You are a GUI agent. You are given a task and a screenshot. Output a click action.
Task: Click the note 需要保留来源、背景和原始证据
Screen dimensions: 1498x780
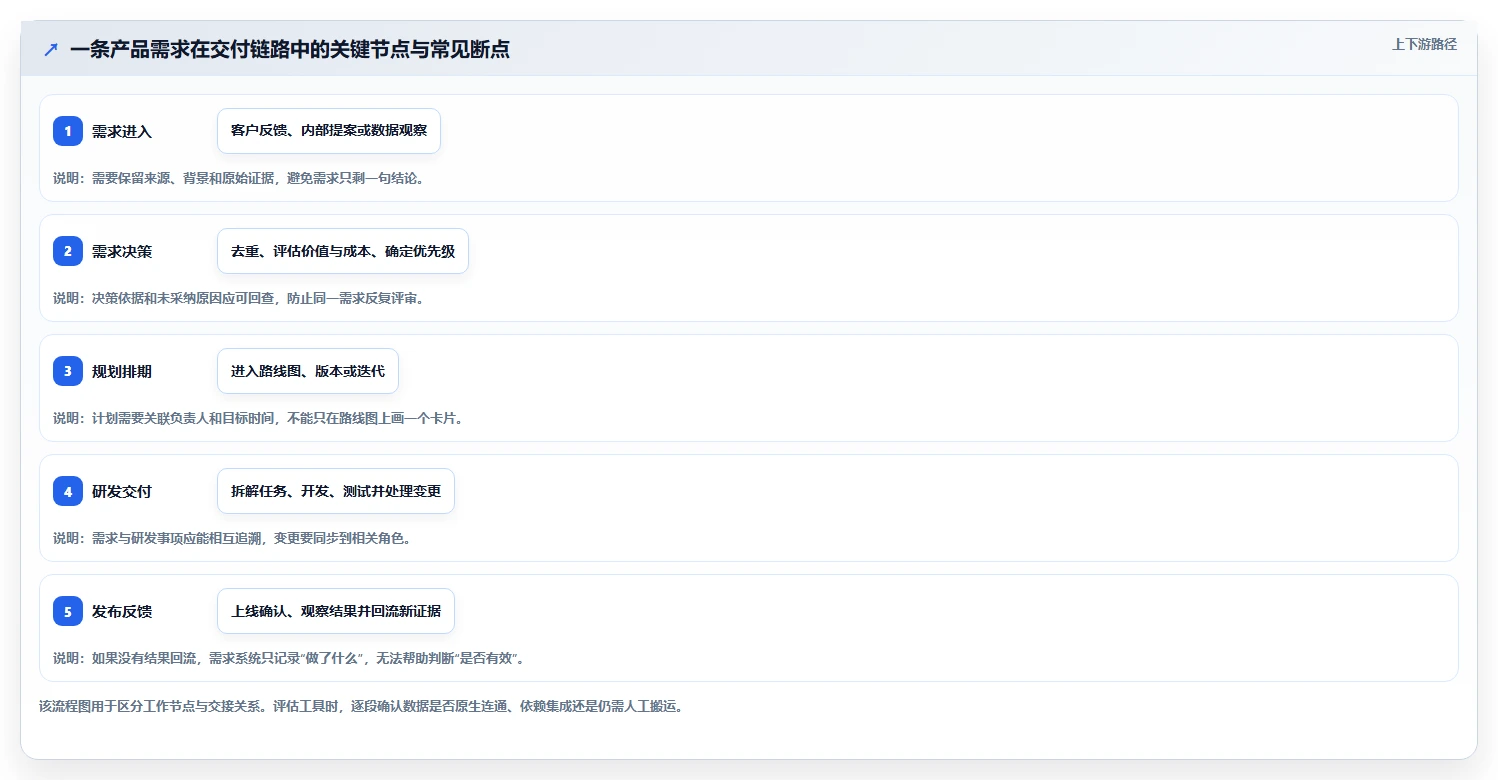(185, 178)
